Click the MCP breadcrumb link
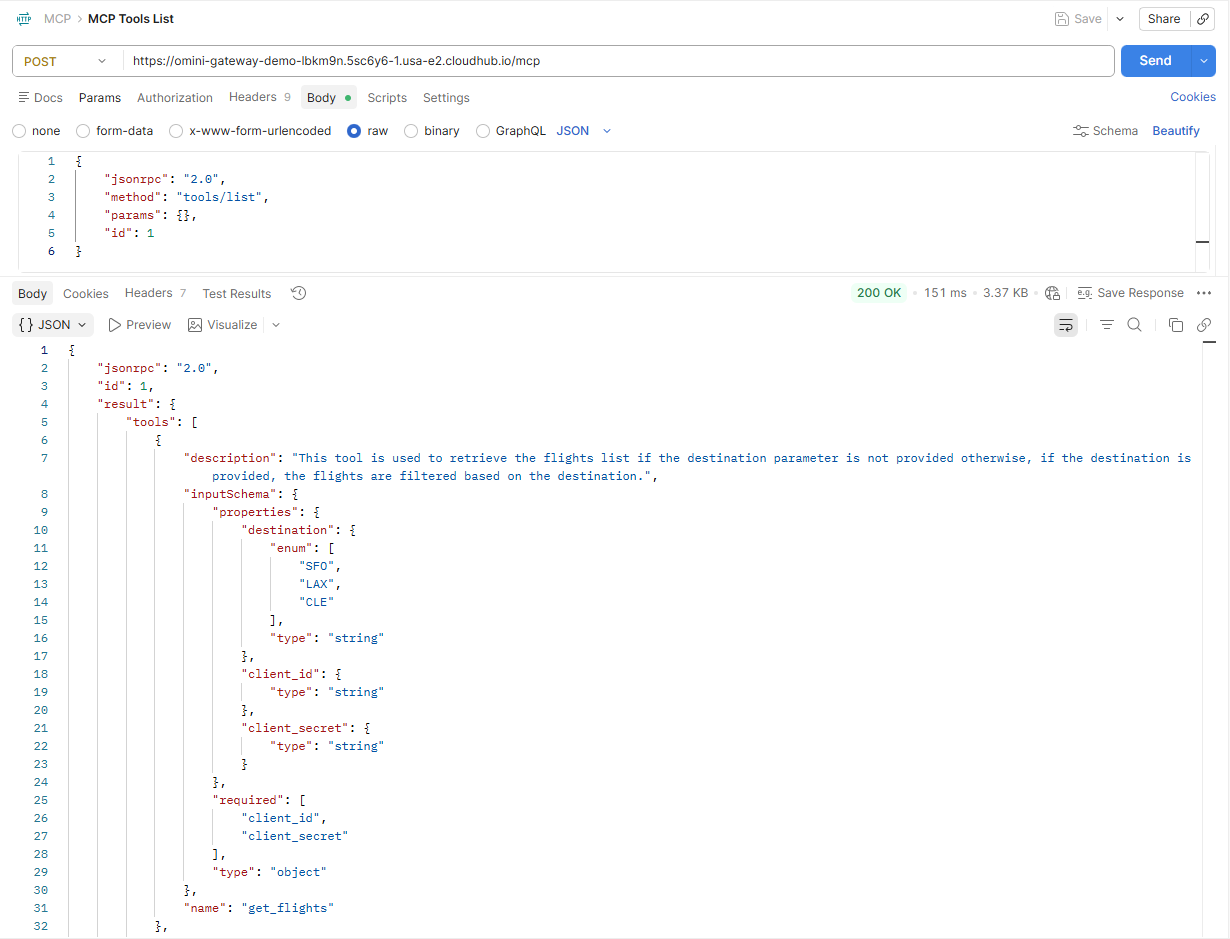Screen dimensions: 1230x939 58,19
